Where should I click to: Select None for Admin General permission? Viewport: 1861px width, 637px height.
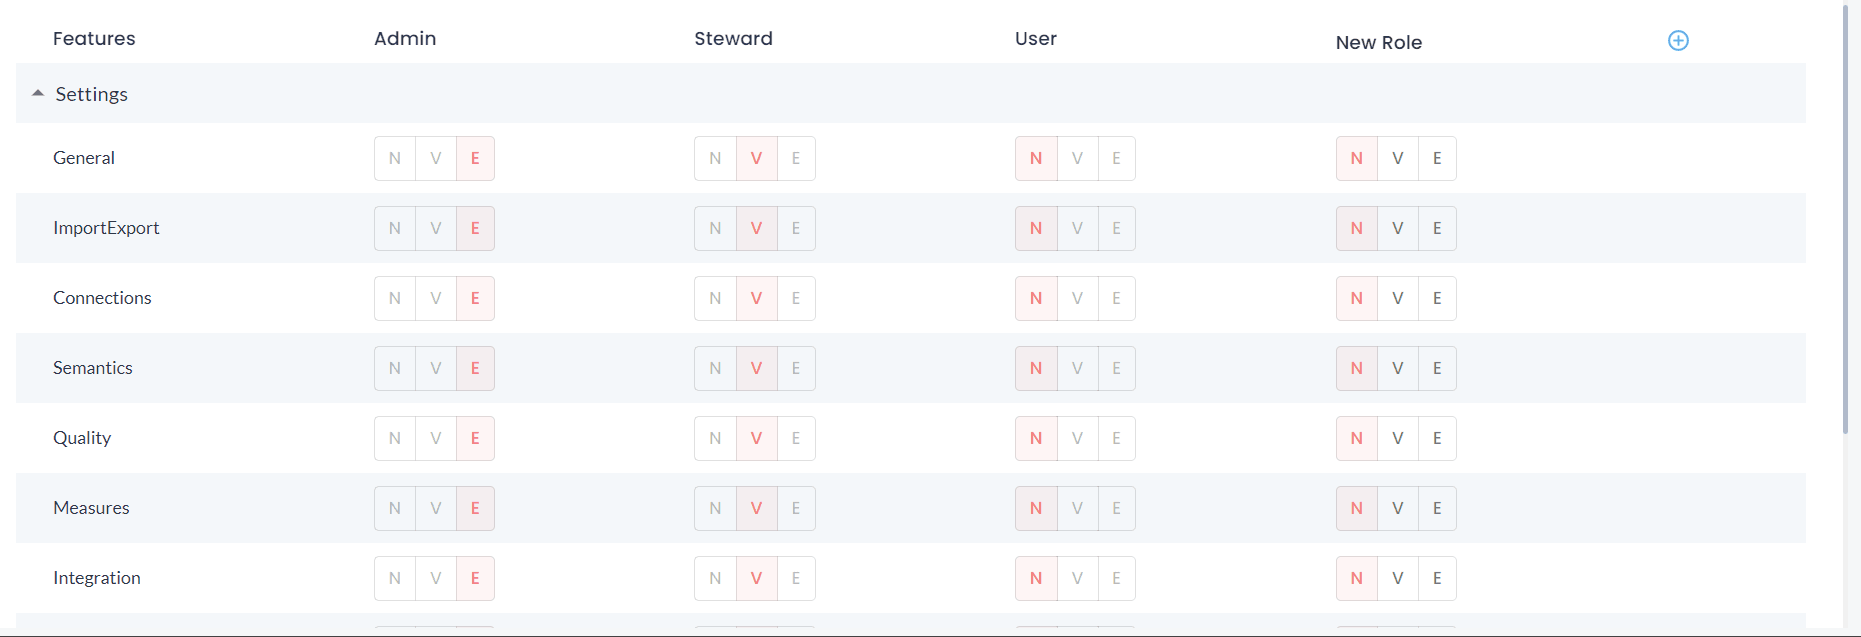click(395, 158)
